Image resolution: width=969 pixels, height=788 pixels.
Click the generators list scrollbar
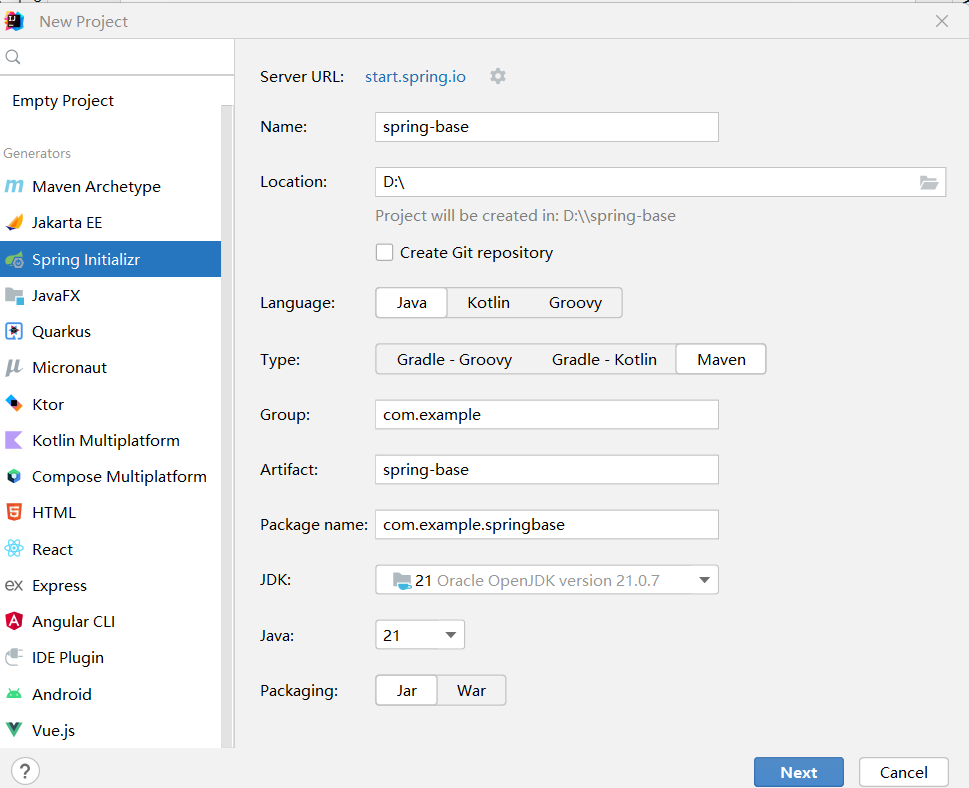tap(227, 426)
